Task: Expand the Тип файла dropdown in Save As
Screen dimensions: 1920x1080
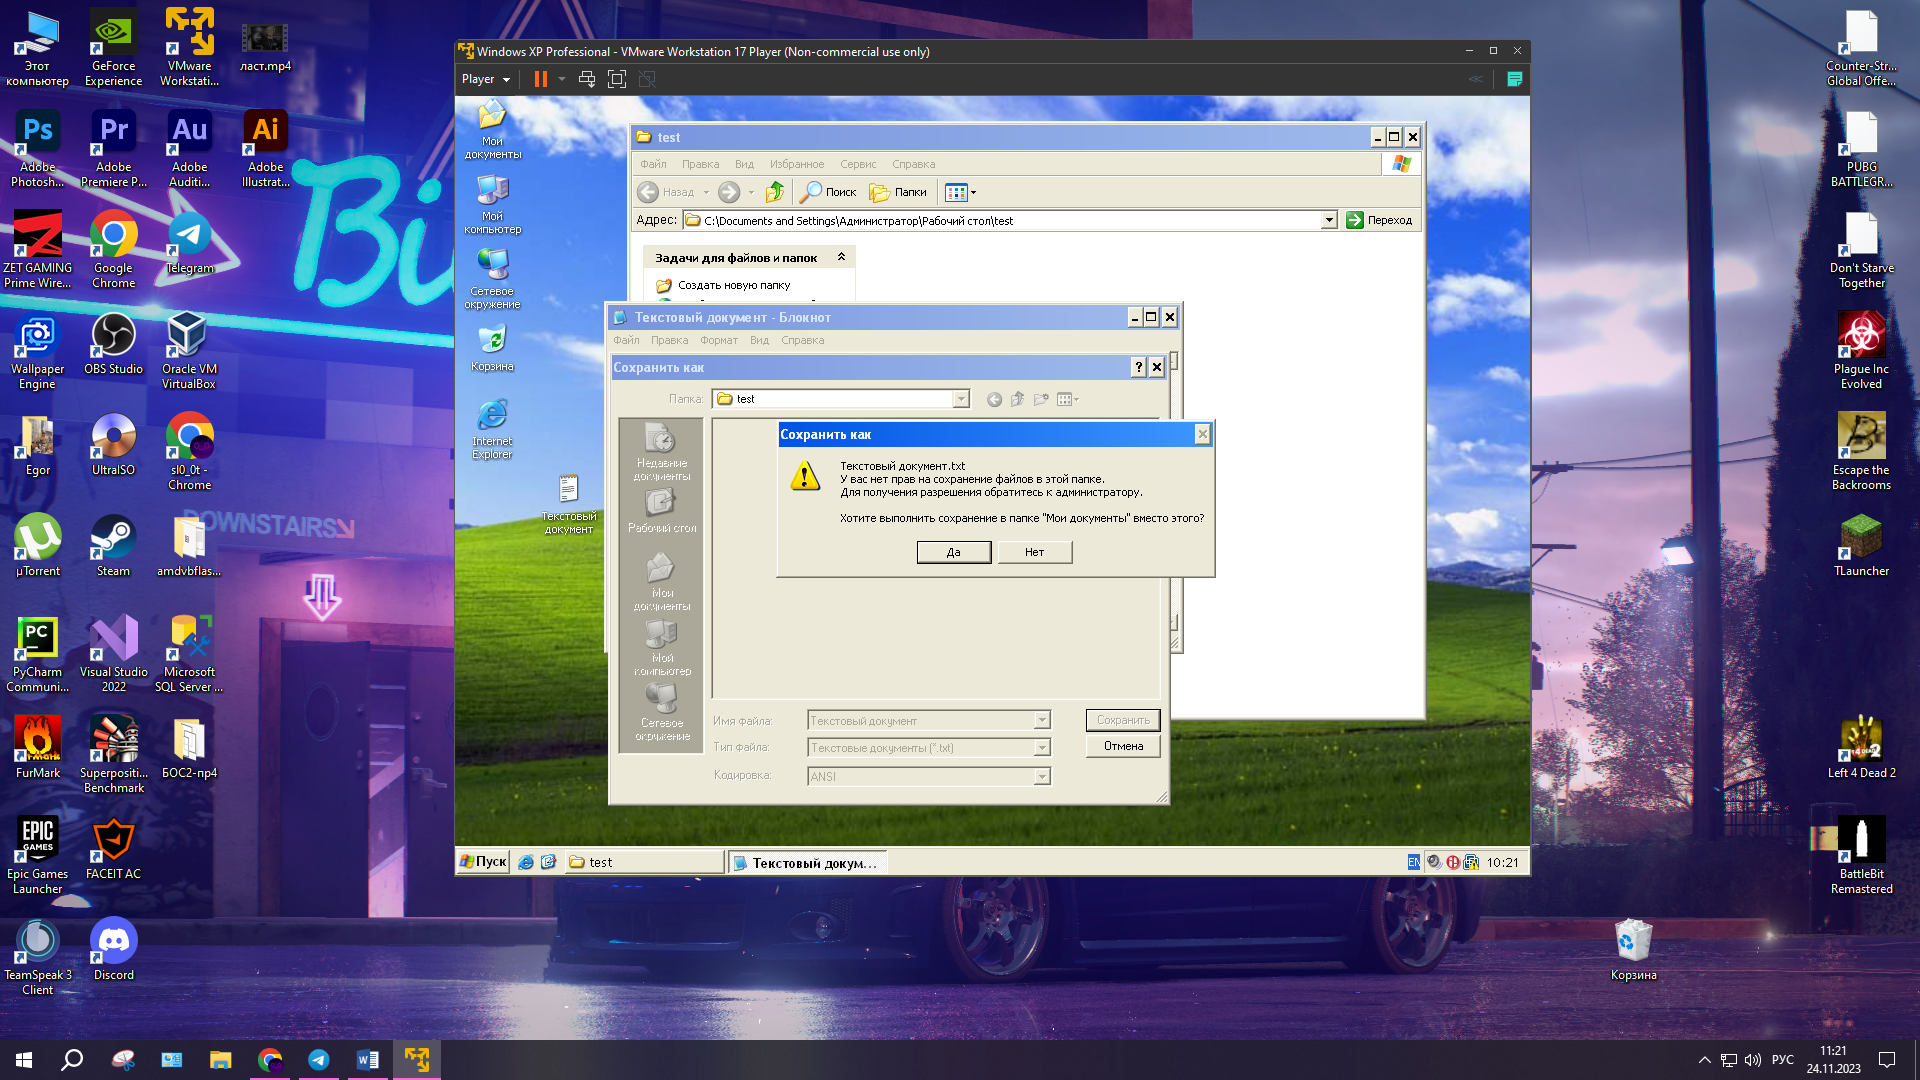Action: 1042,747
